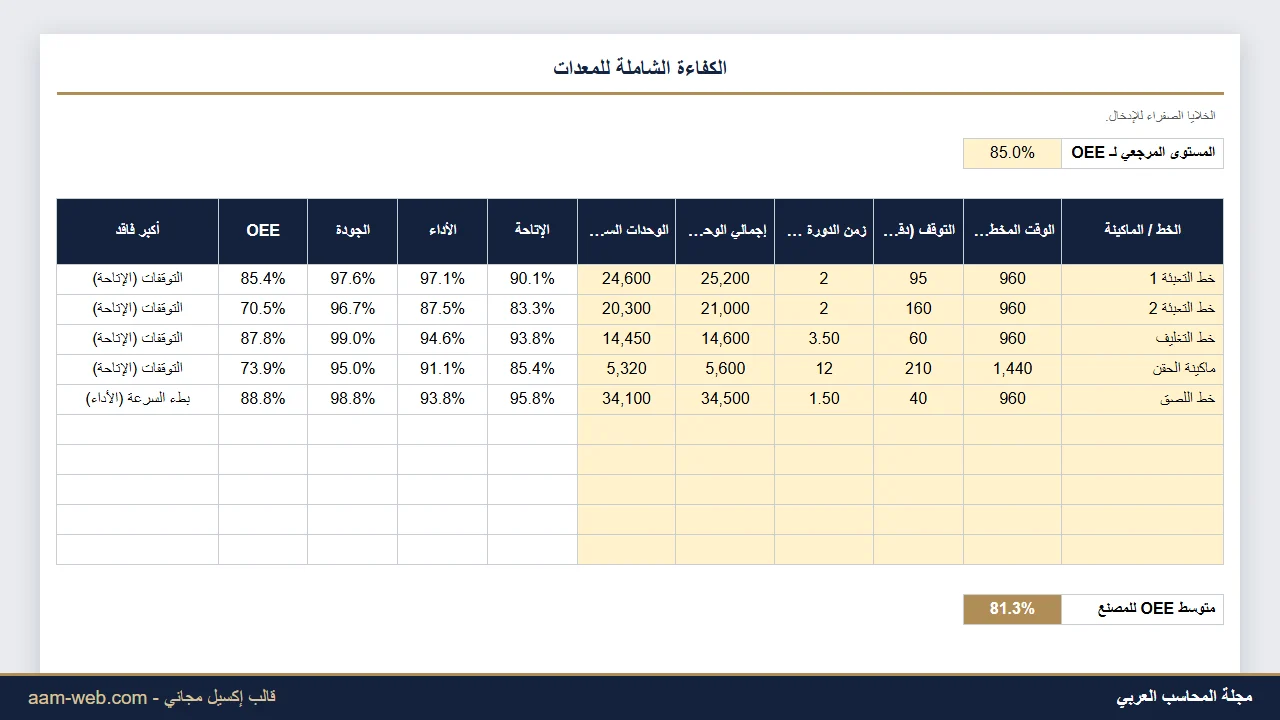The image size is (1280, 720).
Task: Click the row label خط التغليف
Action: pos(1142,339)
